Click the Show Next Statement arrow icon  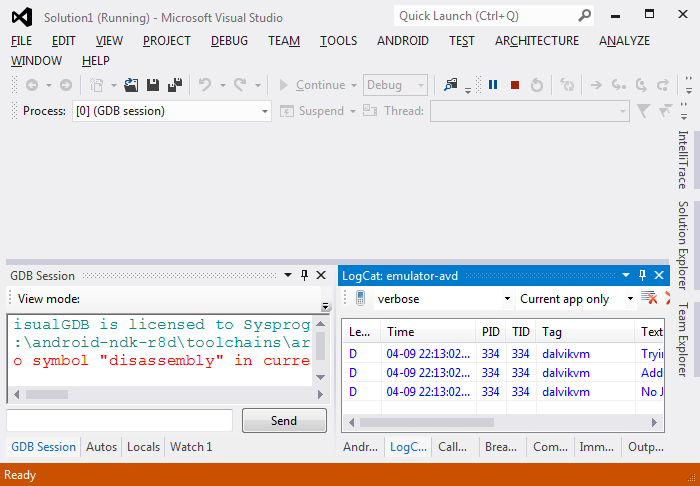coord(596,85)
